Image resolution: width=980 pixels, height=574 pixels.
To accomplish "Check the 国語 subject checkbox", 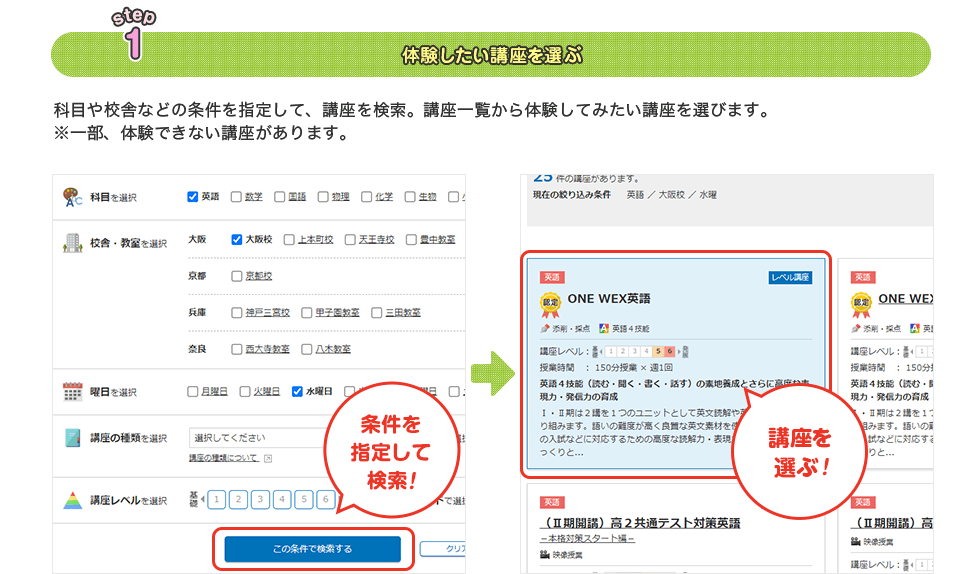I will click(279, 196).
